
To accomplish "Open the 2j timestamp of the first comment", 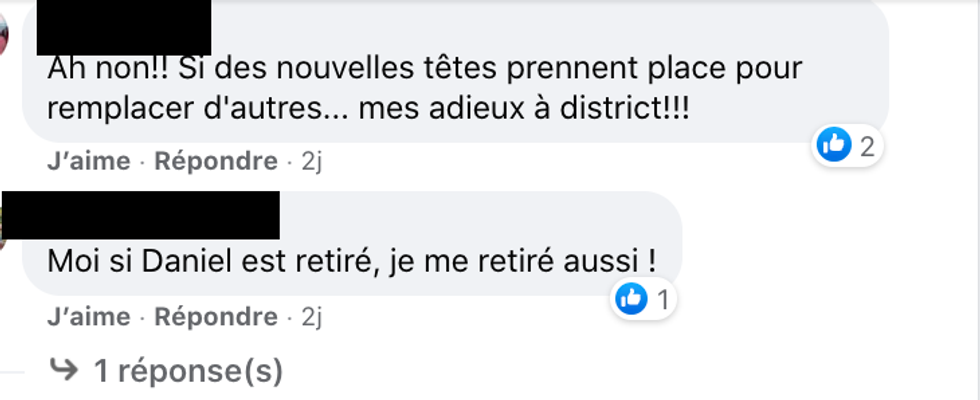I will click(312, 161).
